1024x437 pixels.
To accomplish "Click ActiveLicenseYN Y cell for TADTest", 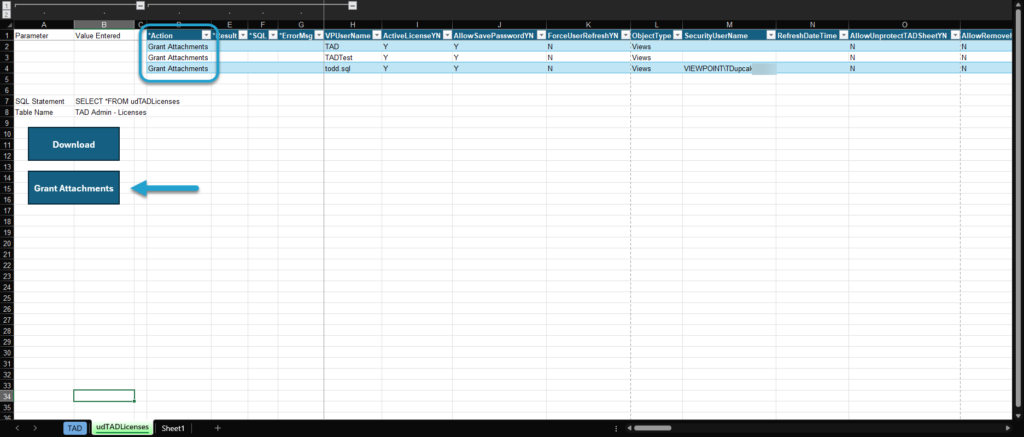I will (x=417, y=57).
